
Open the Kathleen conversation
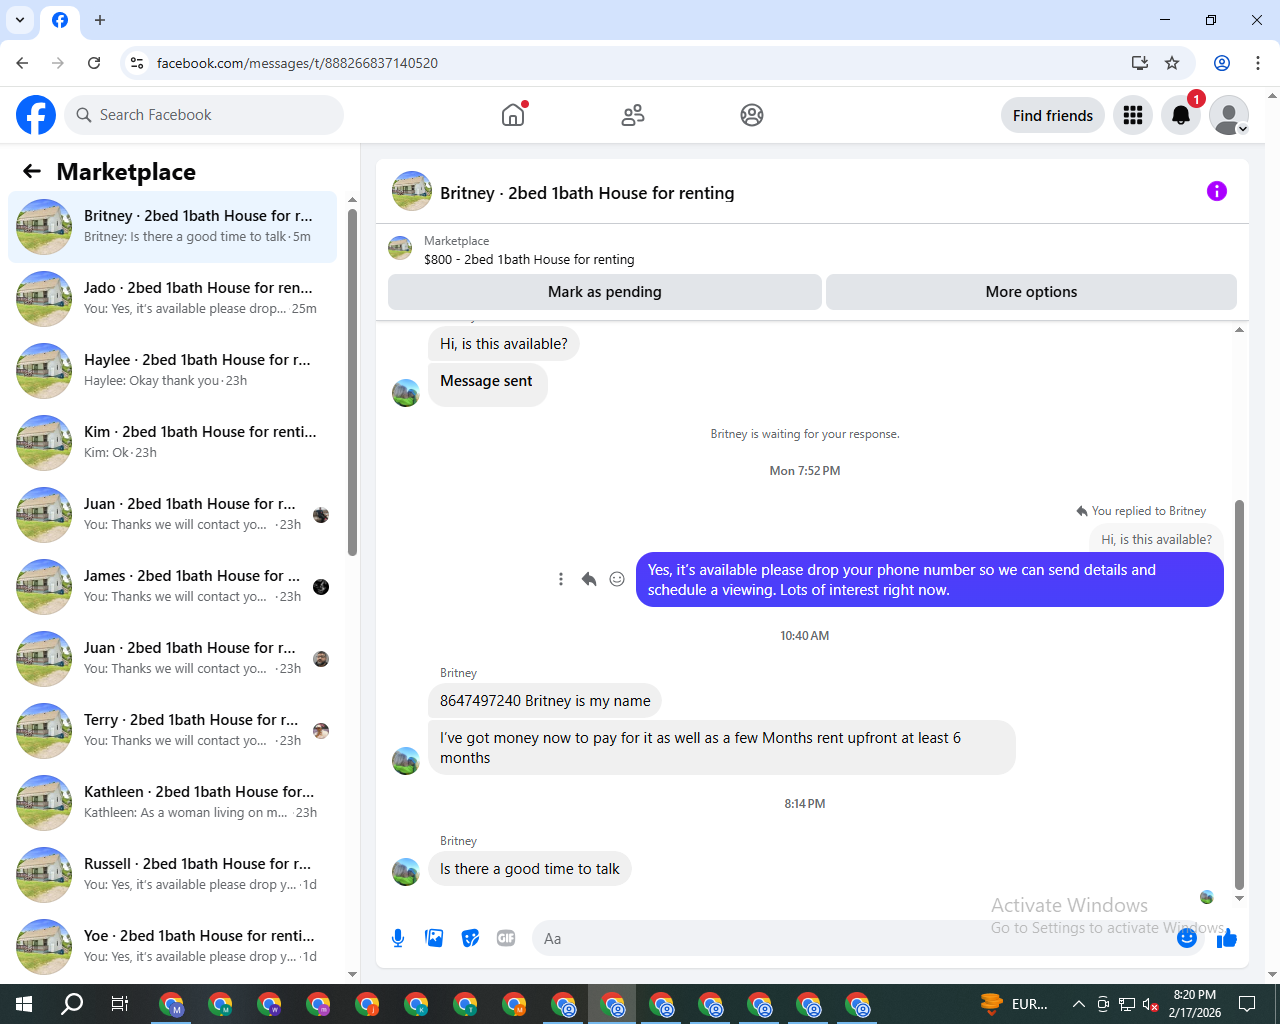pyautogui.click(x=173, y=803)
